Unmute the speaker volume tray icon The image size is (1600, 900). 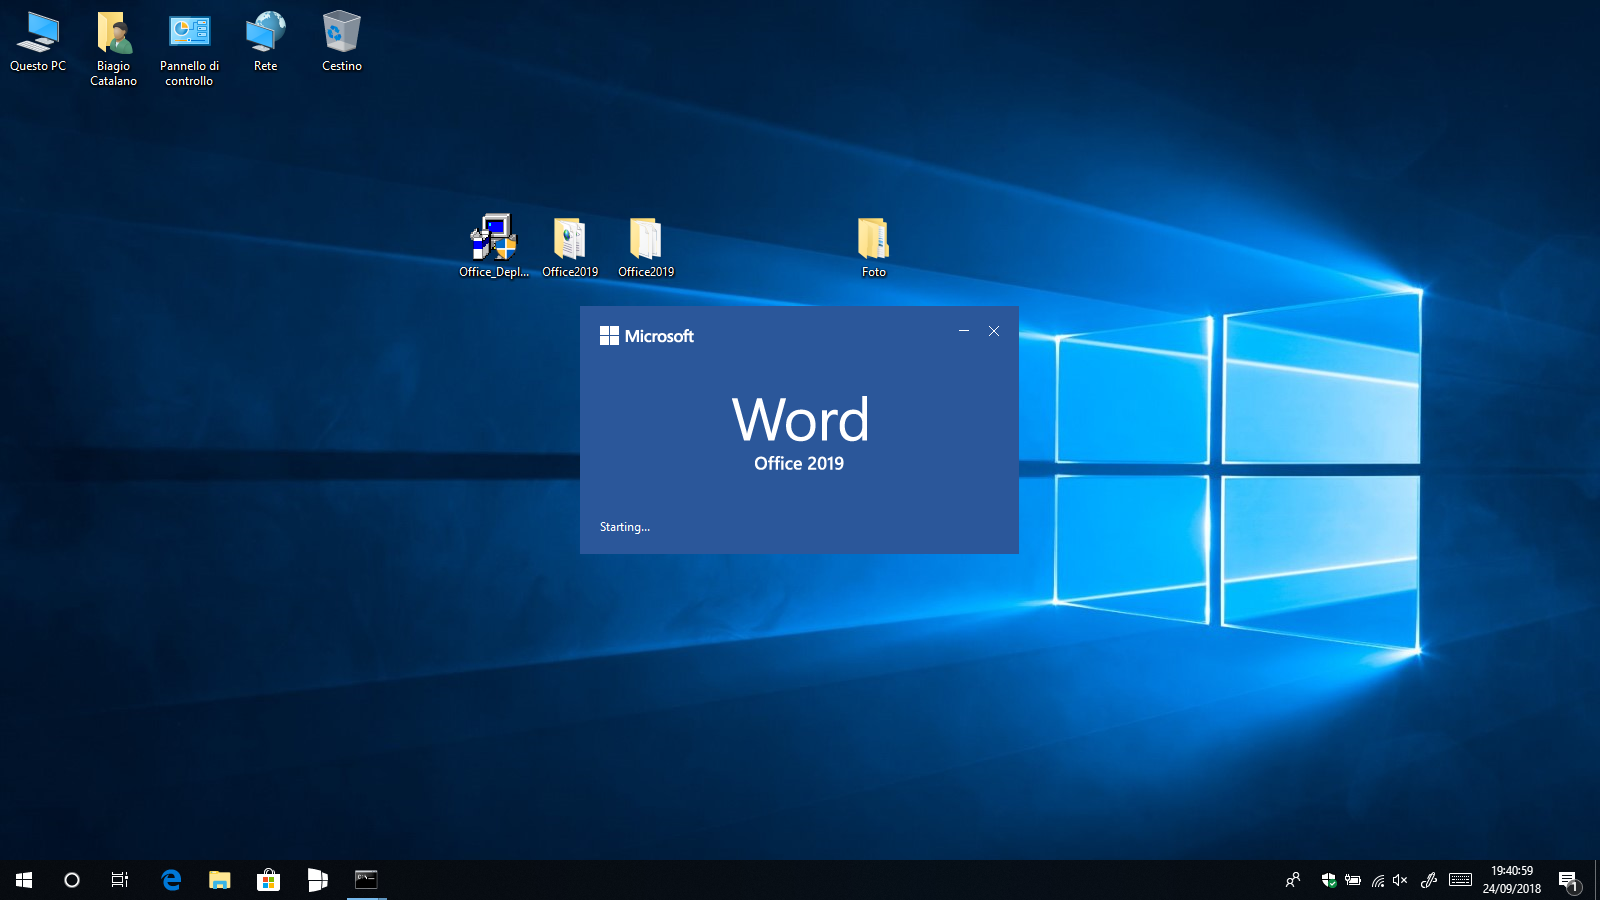[x=1400, y=880]
